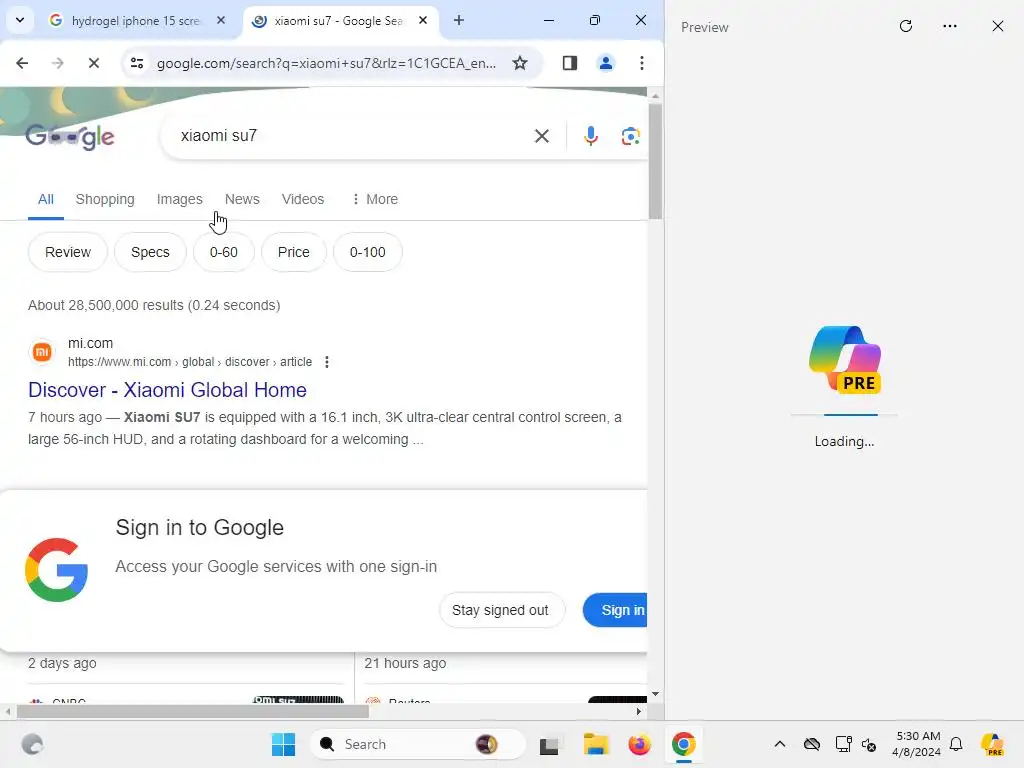The width and height of the screenshot is (1024, 768).
Task: Open more options for mi.com result
Action: coord(327,362)
